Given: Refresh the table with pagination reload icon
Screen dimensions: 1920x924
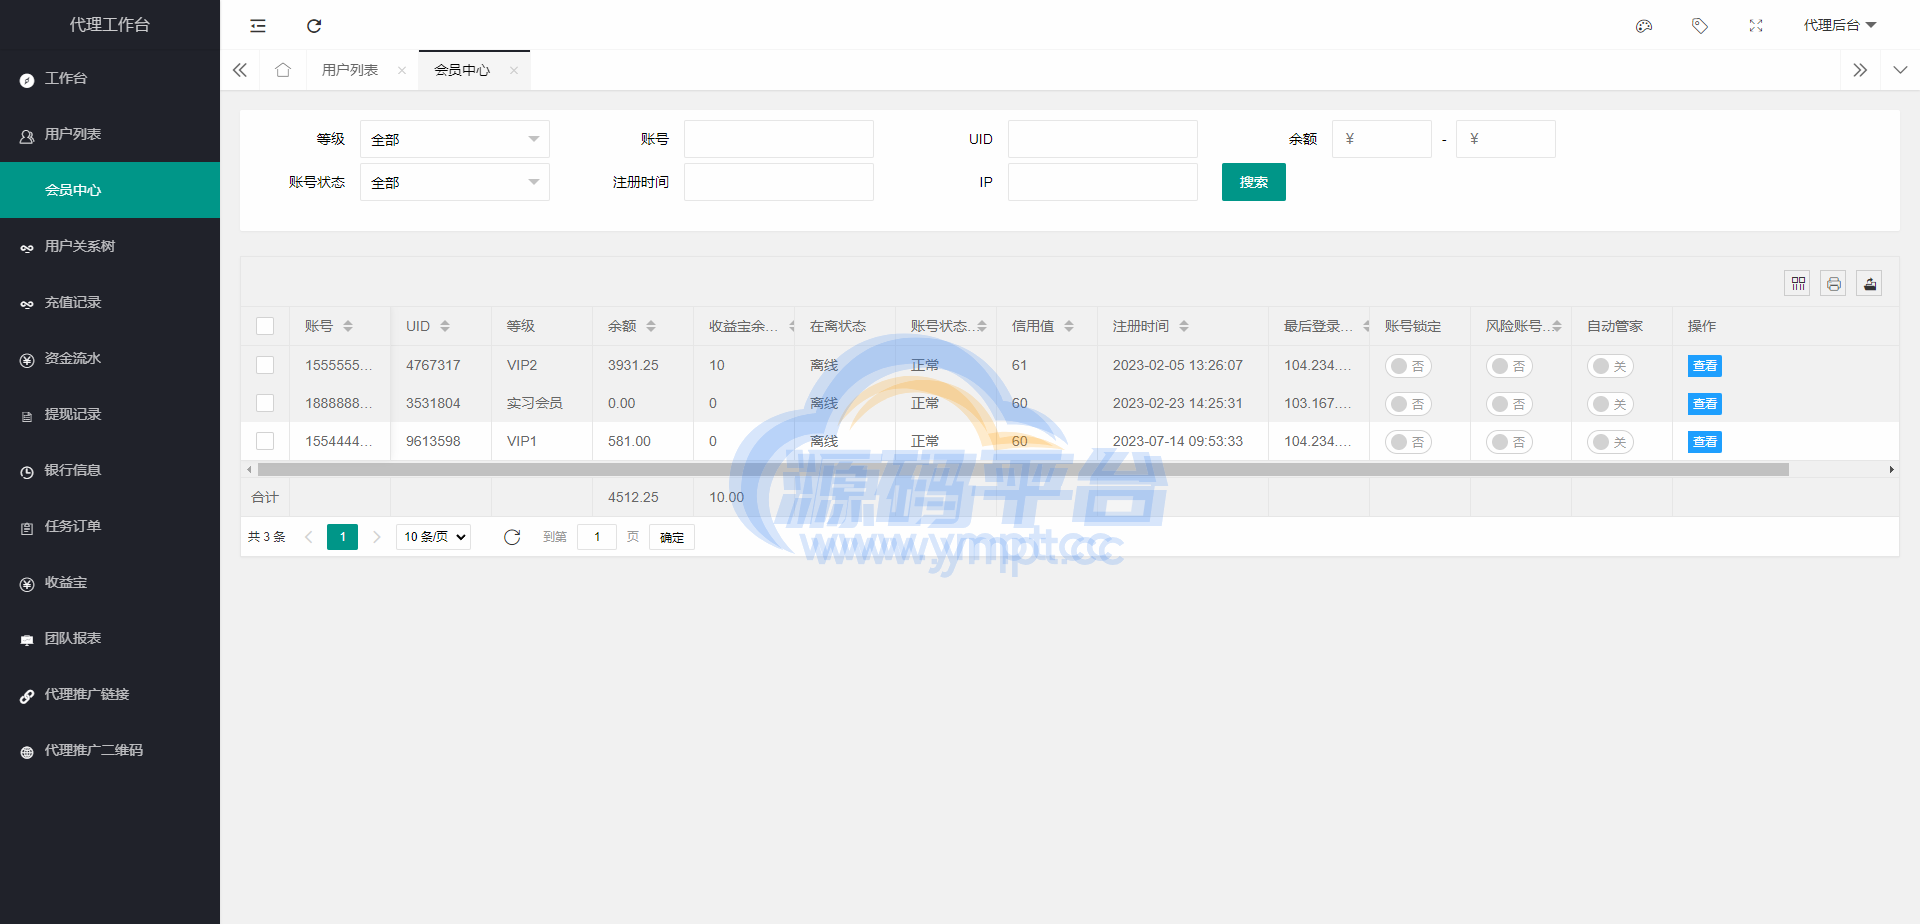Looking at the screenshot, I should pyautogui.click(x=512, y=537).
